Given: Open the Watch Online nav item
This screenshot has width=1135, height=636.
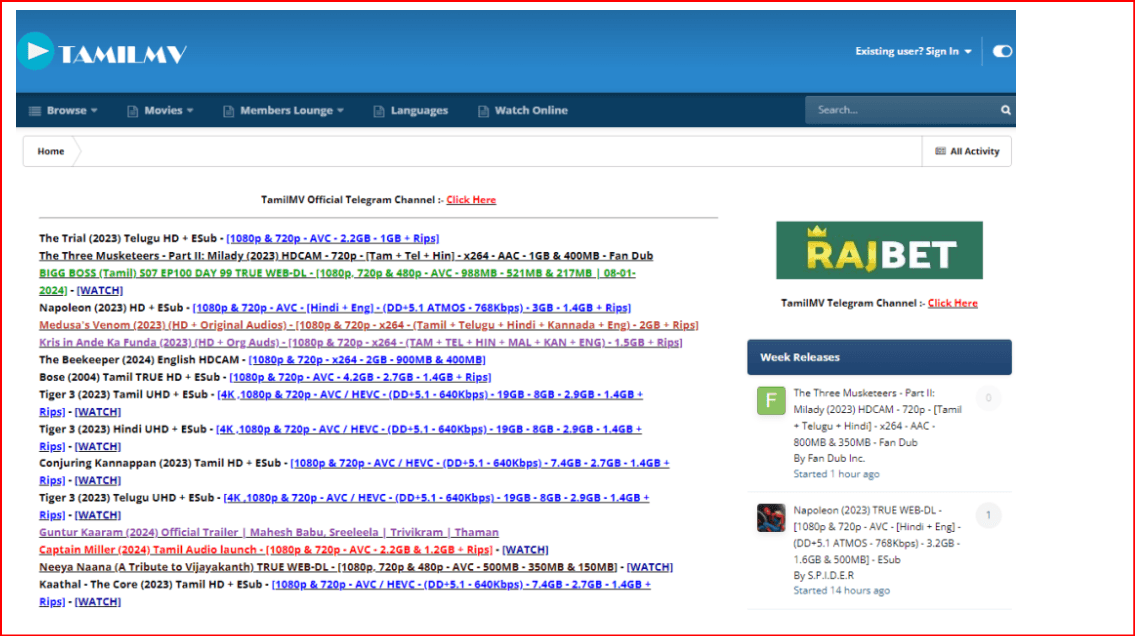Looking at the screenshot, I should pyautogui.click(x=523, y=110).
